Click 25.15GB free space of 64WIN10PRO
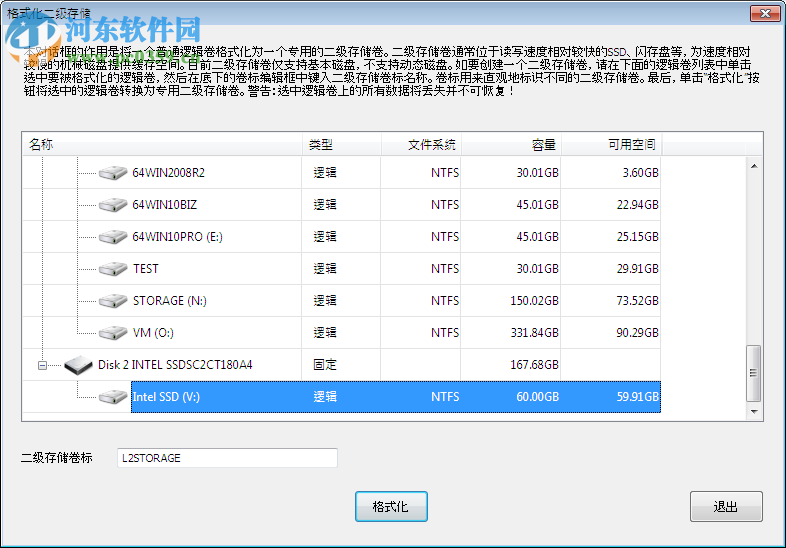This screenshot has height=548, width=786. coord(638,237)
